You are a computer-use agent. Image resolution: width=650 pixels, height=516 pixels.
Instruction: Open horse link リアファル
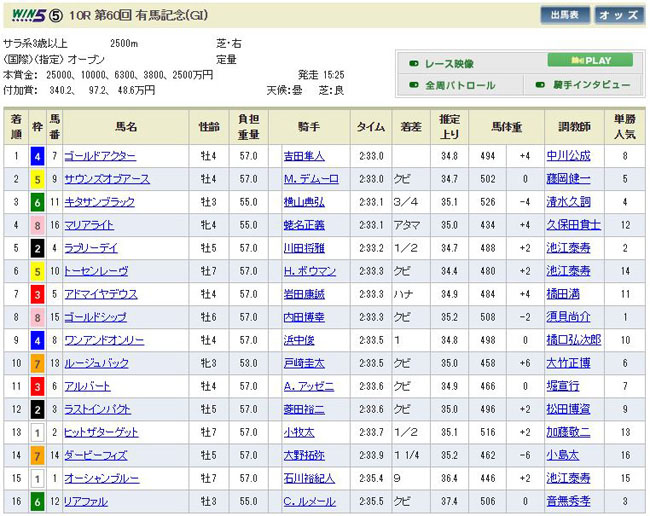[x=89, y=501]
